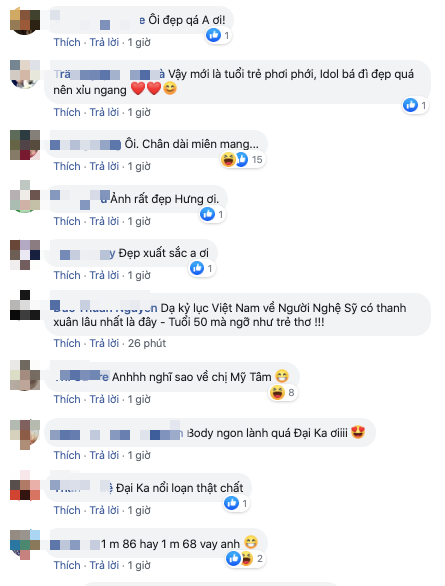Image resolution: width=445 pixels, height=586 pixels.
Task: View reactions on '1 m 86 hay 1 m 68' comment
Action: point(245,559)
